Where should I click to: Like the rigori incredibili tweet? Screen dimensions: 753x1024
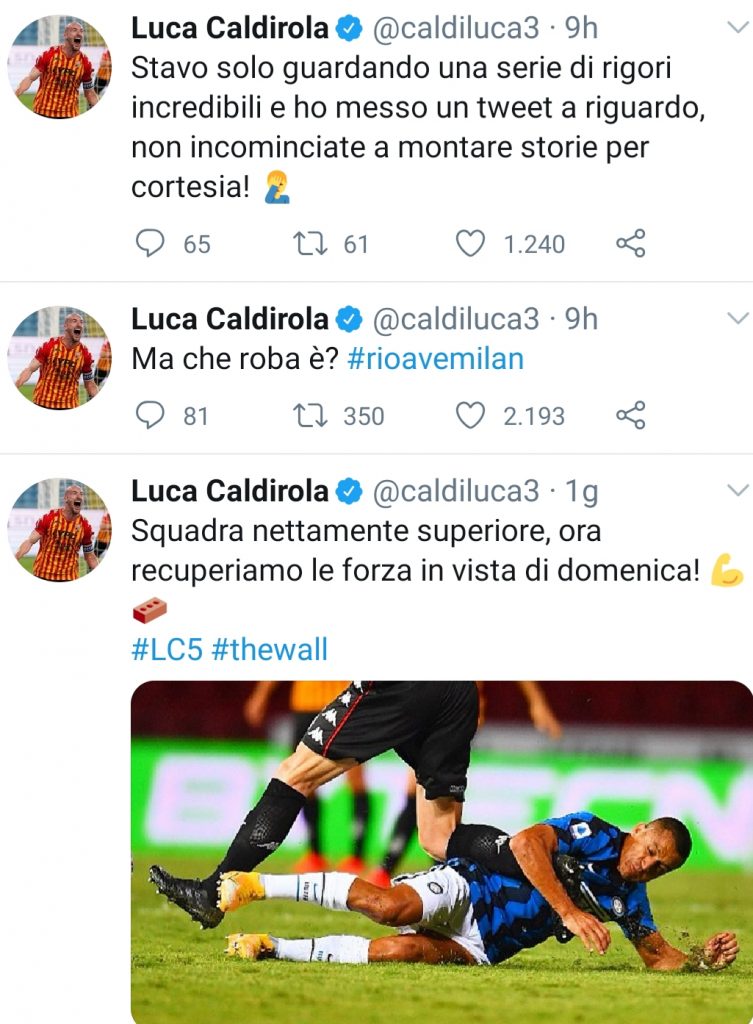(x=470, y=243)
